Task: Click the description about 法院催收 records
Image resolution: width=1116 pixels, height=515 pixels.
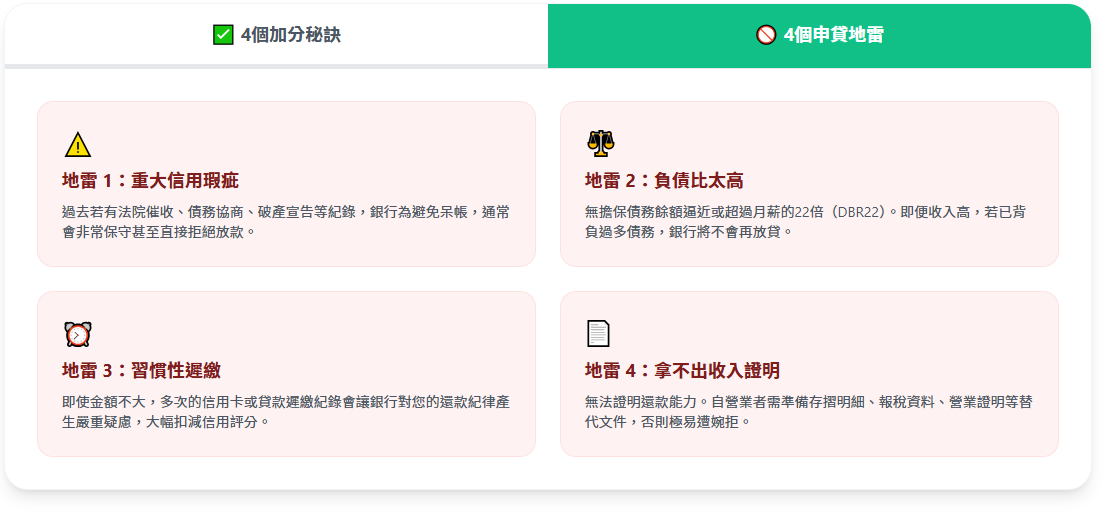Action: point(286,222)
